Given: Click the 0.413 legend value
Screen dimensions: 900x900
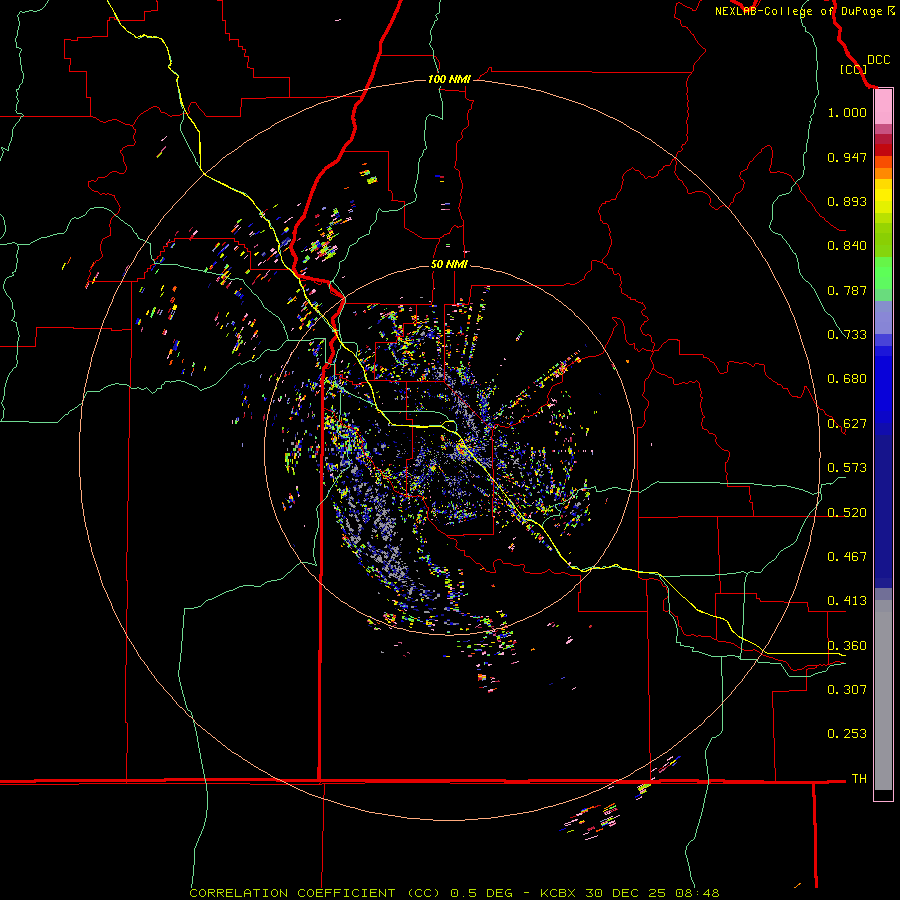Looking at the screenshot, I should tap(847, 601).
